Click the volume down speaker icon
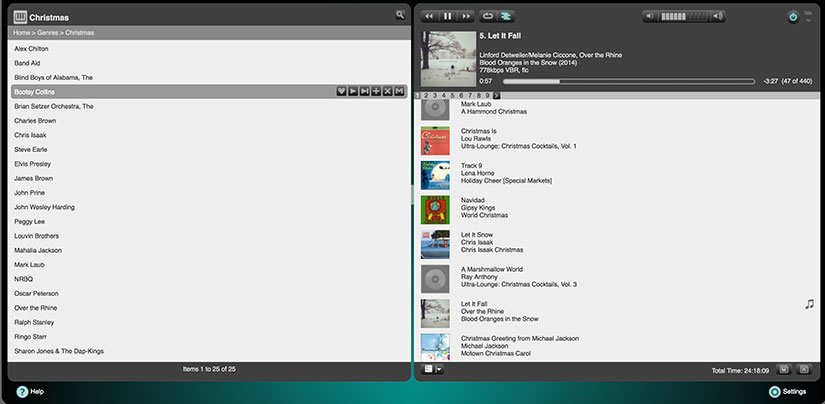 point(650,16)
